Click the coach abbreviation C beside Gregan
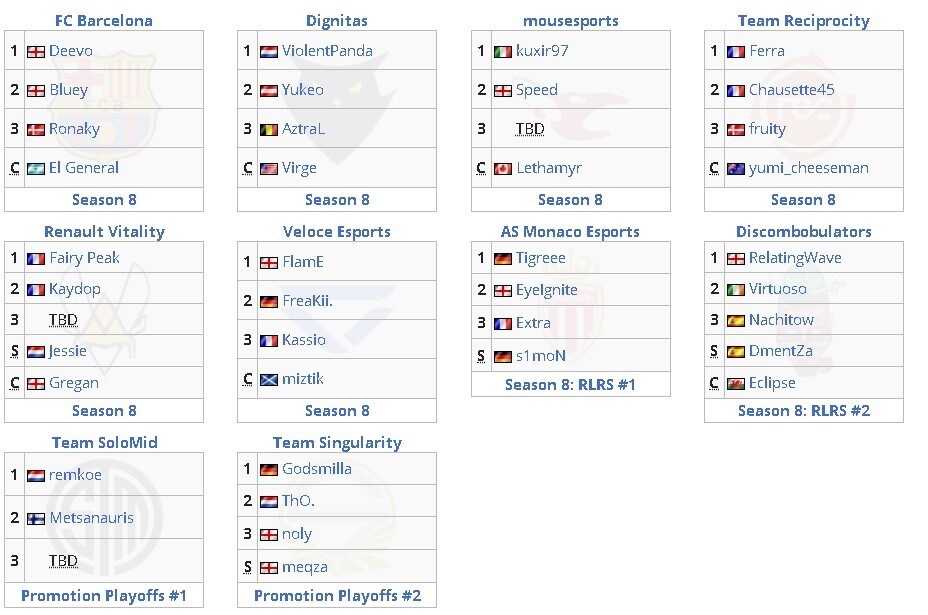This screenshot has width=928, height=615. [x=15, y=383]
